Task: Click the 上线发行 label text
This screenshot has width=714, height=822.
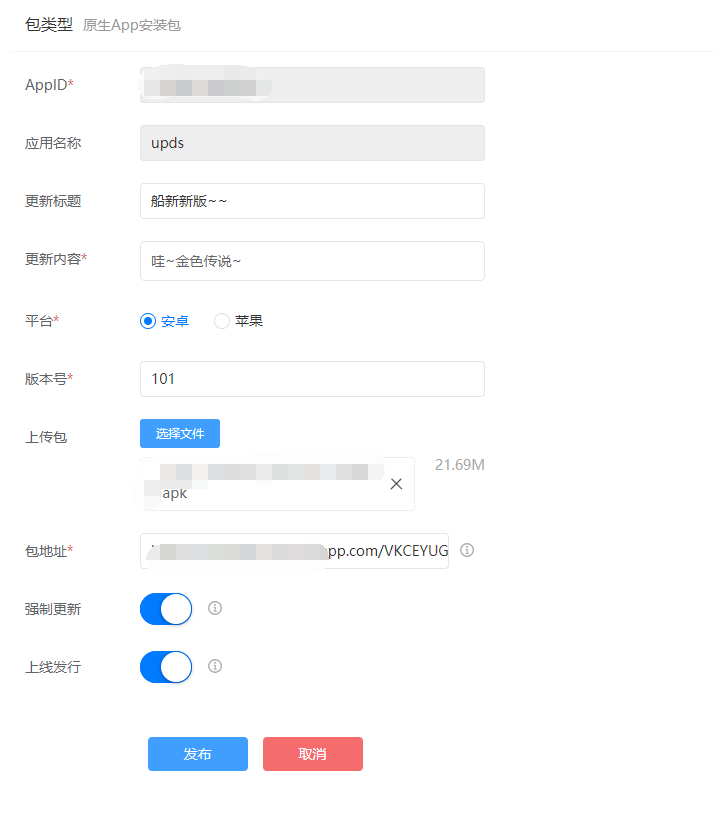Action: point(53,667)
